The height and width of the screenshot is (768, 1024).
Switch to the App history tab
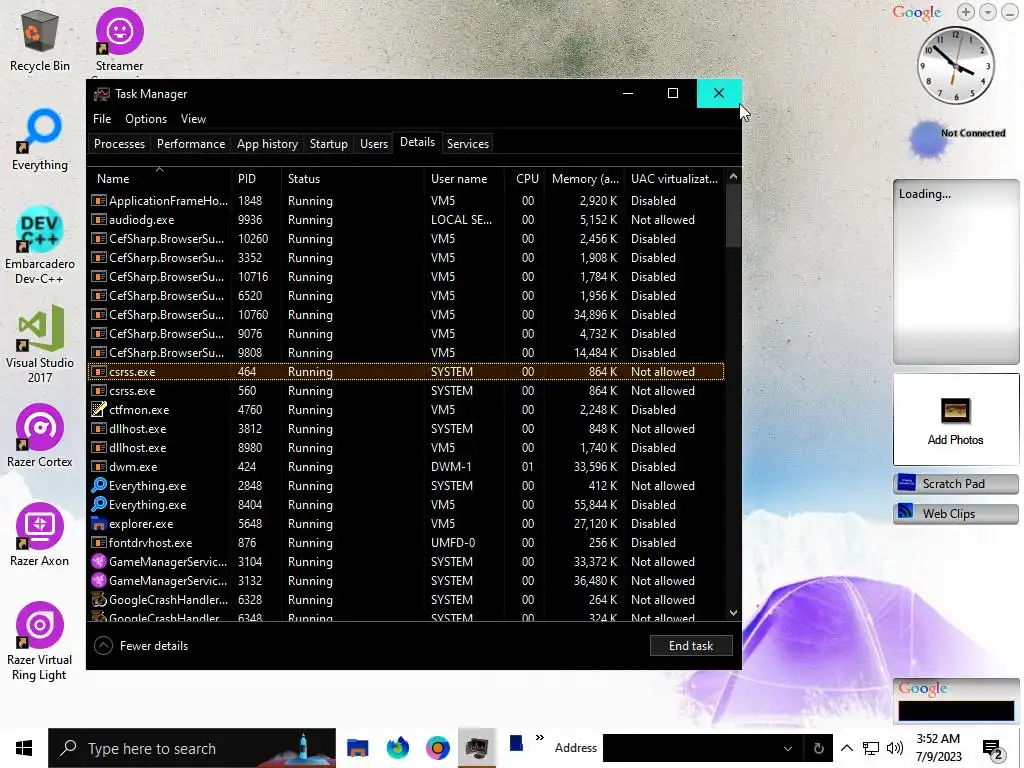(267, 144)
